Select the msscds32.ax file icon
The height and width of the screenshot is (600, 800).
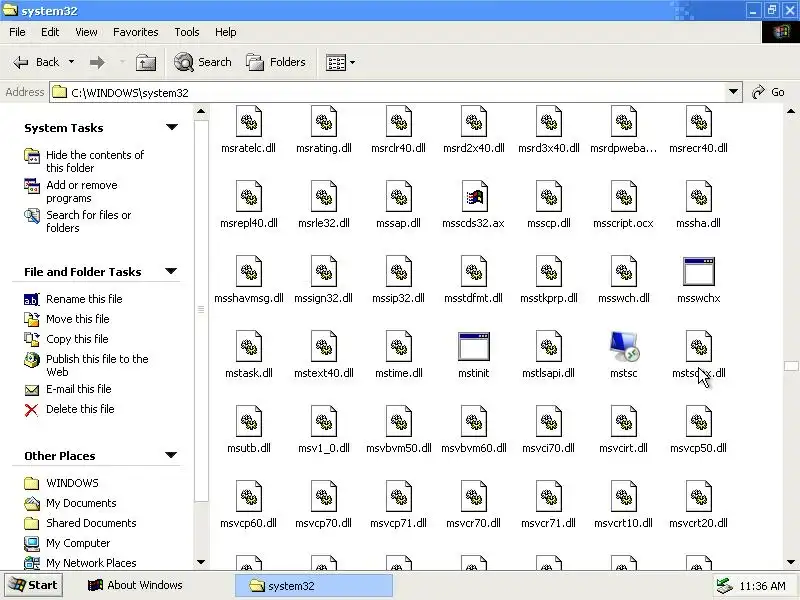474,196
